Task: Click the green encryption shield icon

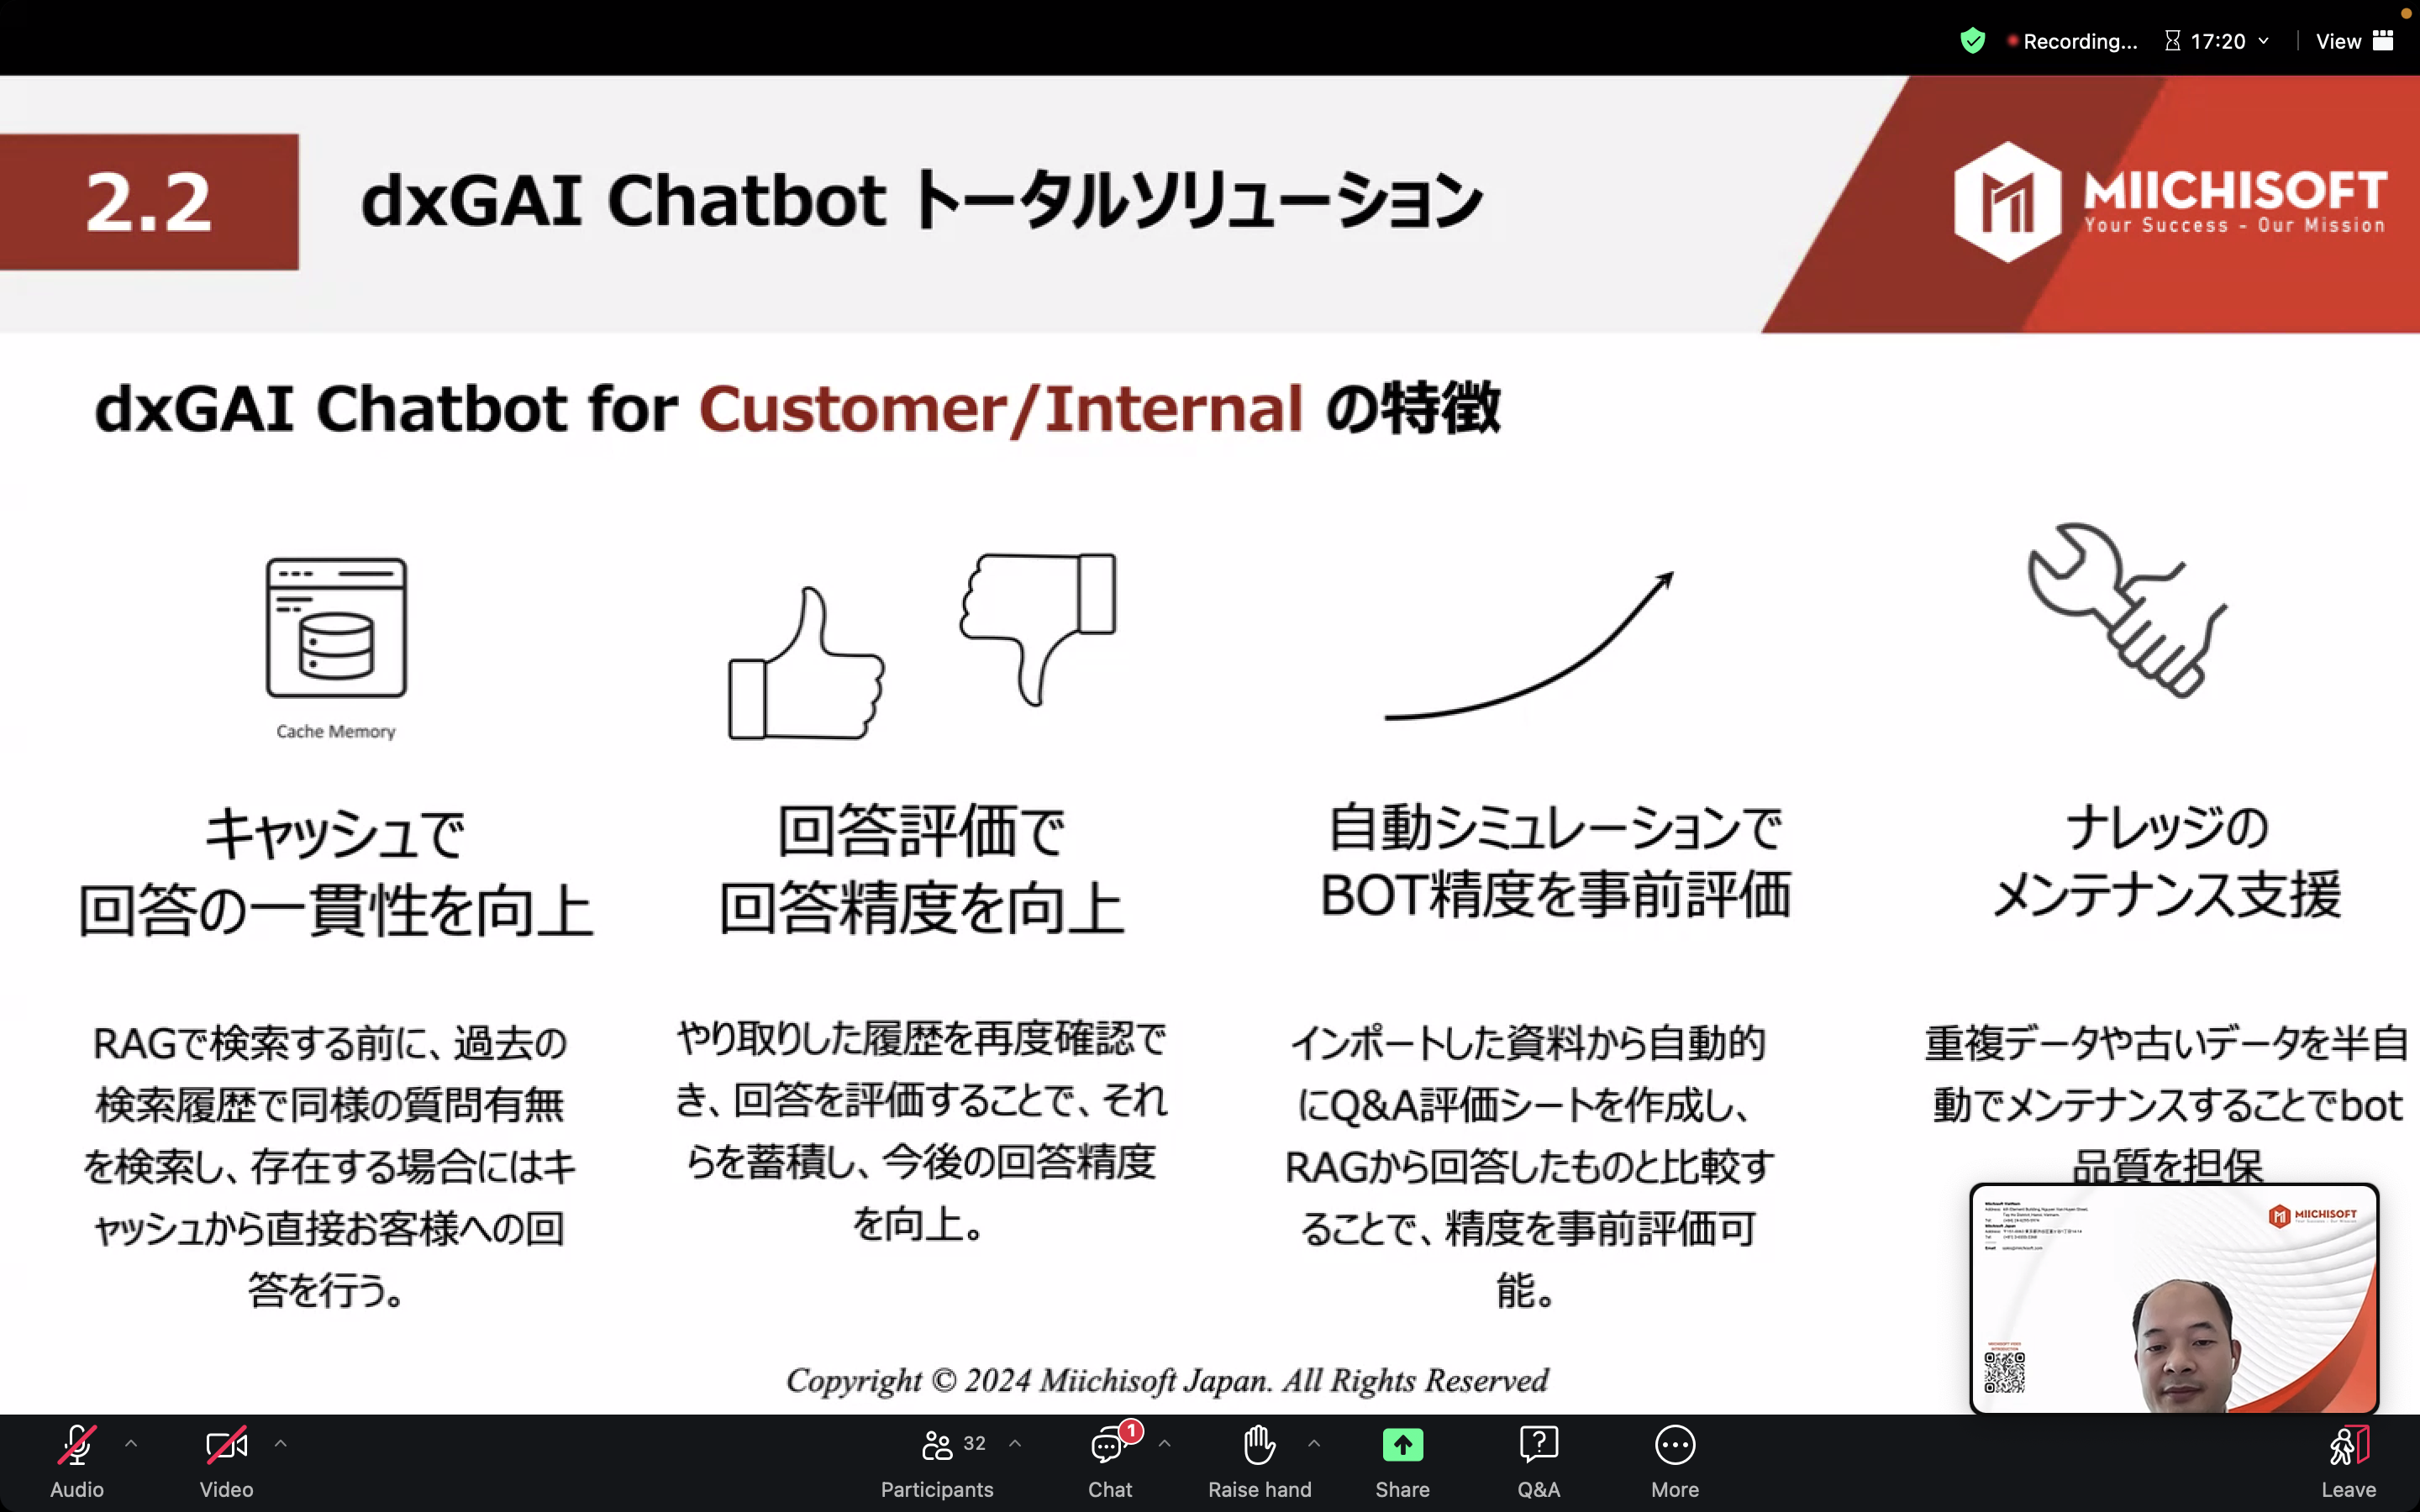Action: 1972,41
